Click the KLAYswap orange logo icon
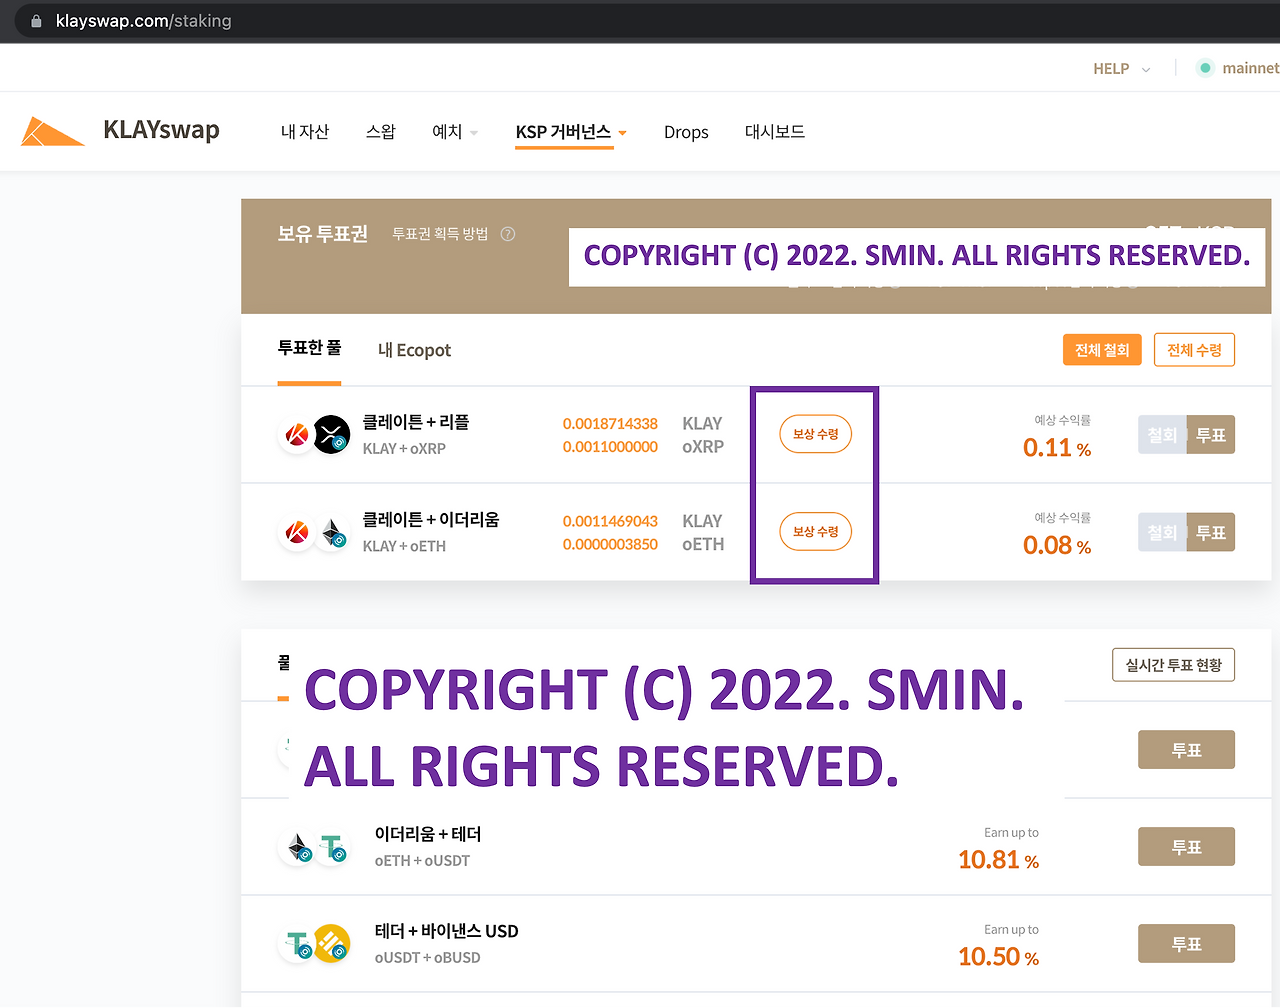 tap(53, 131)
